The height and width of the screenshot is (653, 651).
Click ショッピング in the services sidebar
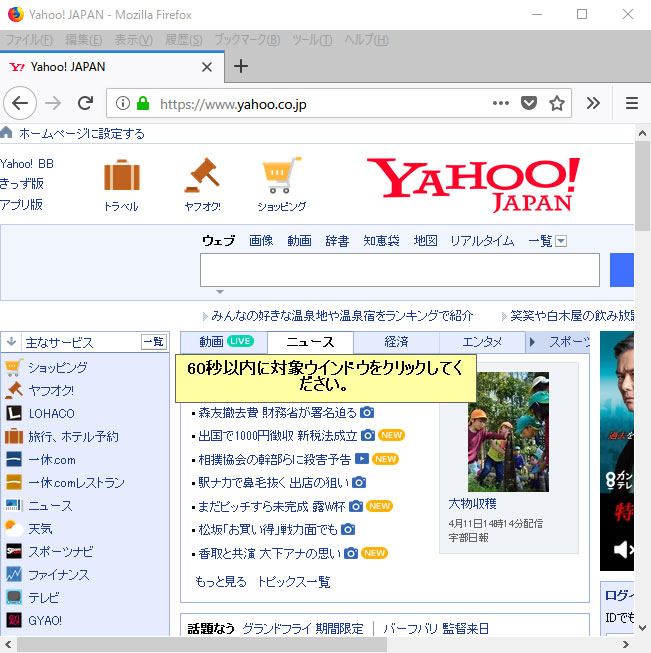click(57, 367)
